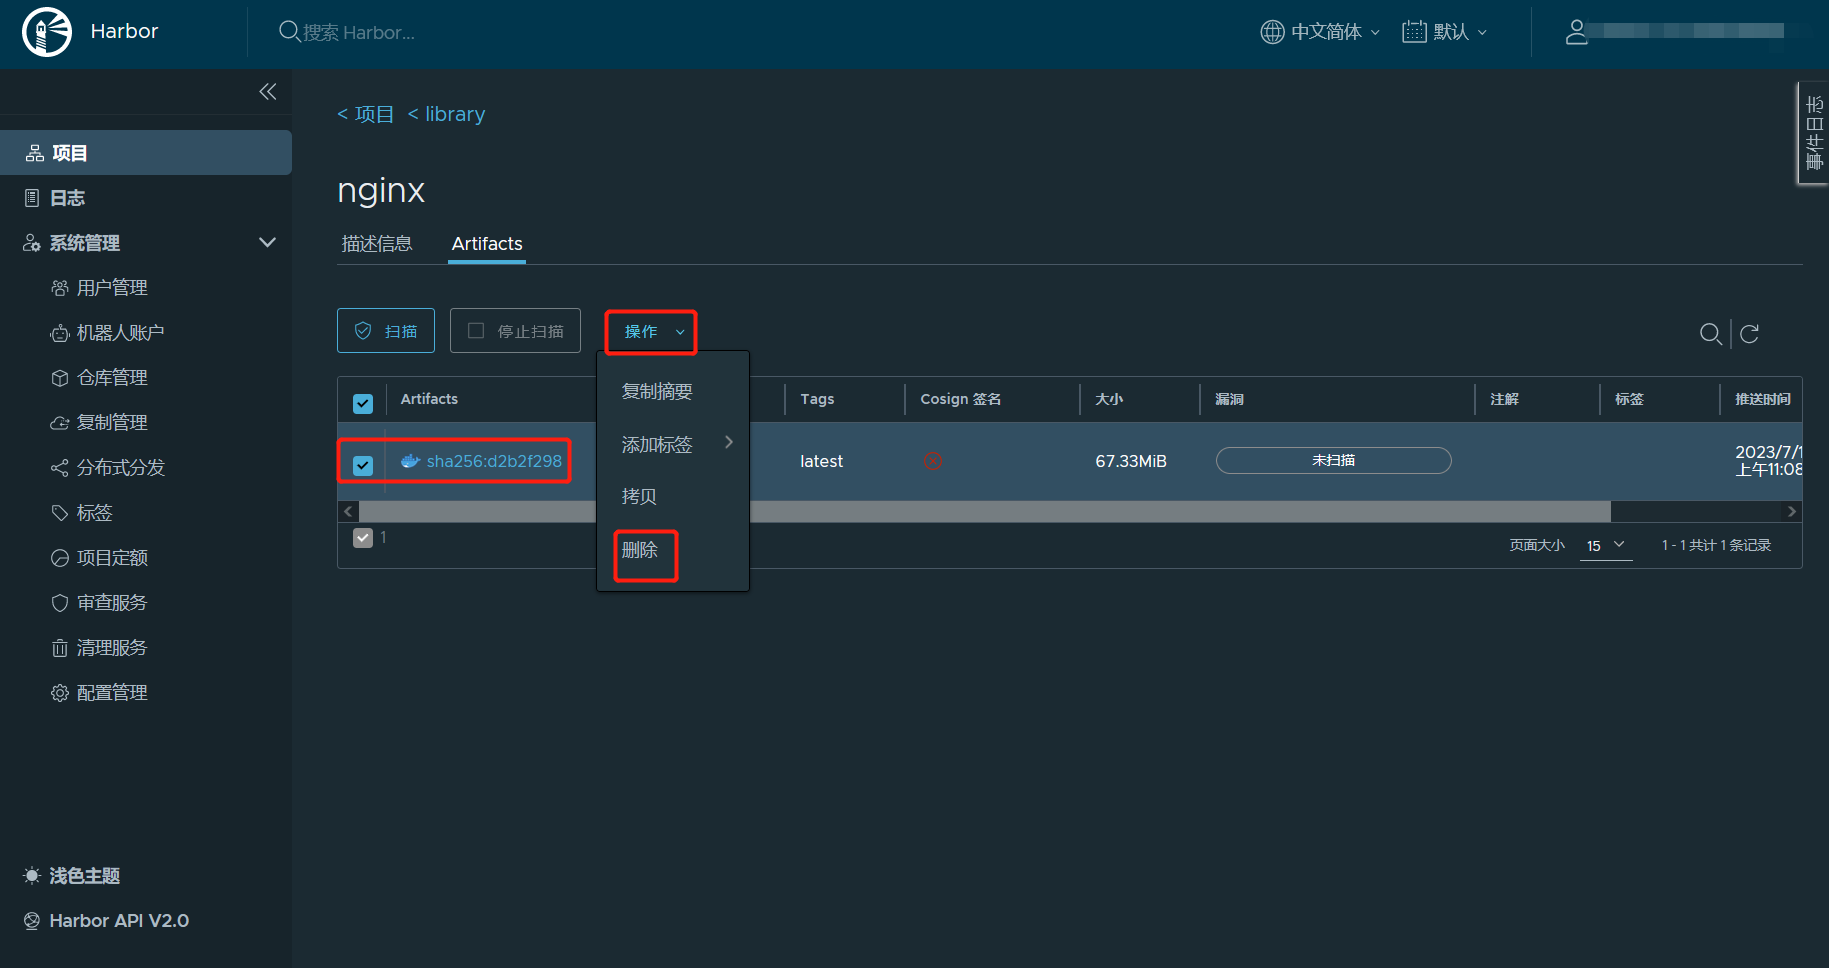Open 审查服务 interrogation services
This screenshot has height=968, width=1829.
tap(112, 603)
